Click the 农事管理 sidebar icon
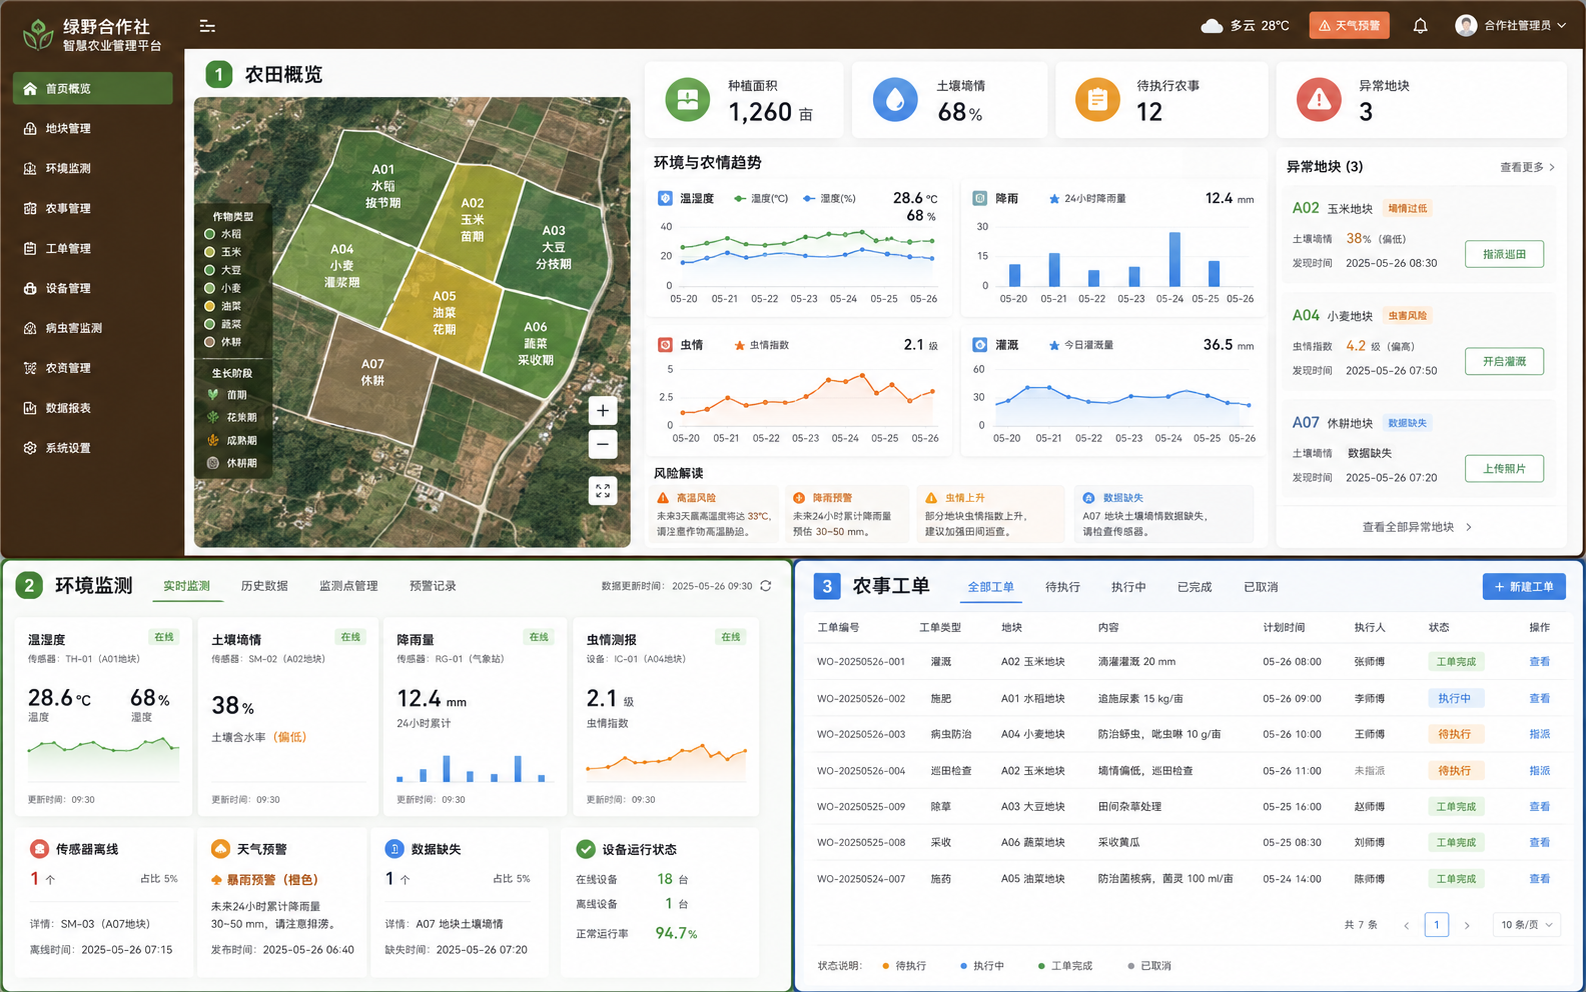 [x=30, y=208]
